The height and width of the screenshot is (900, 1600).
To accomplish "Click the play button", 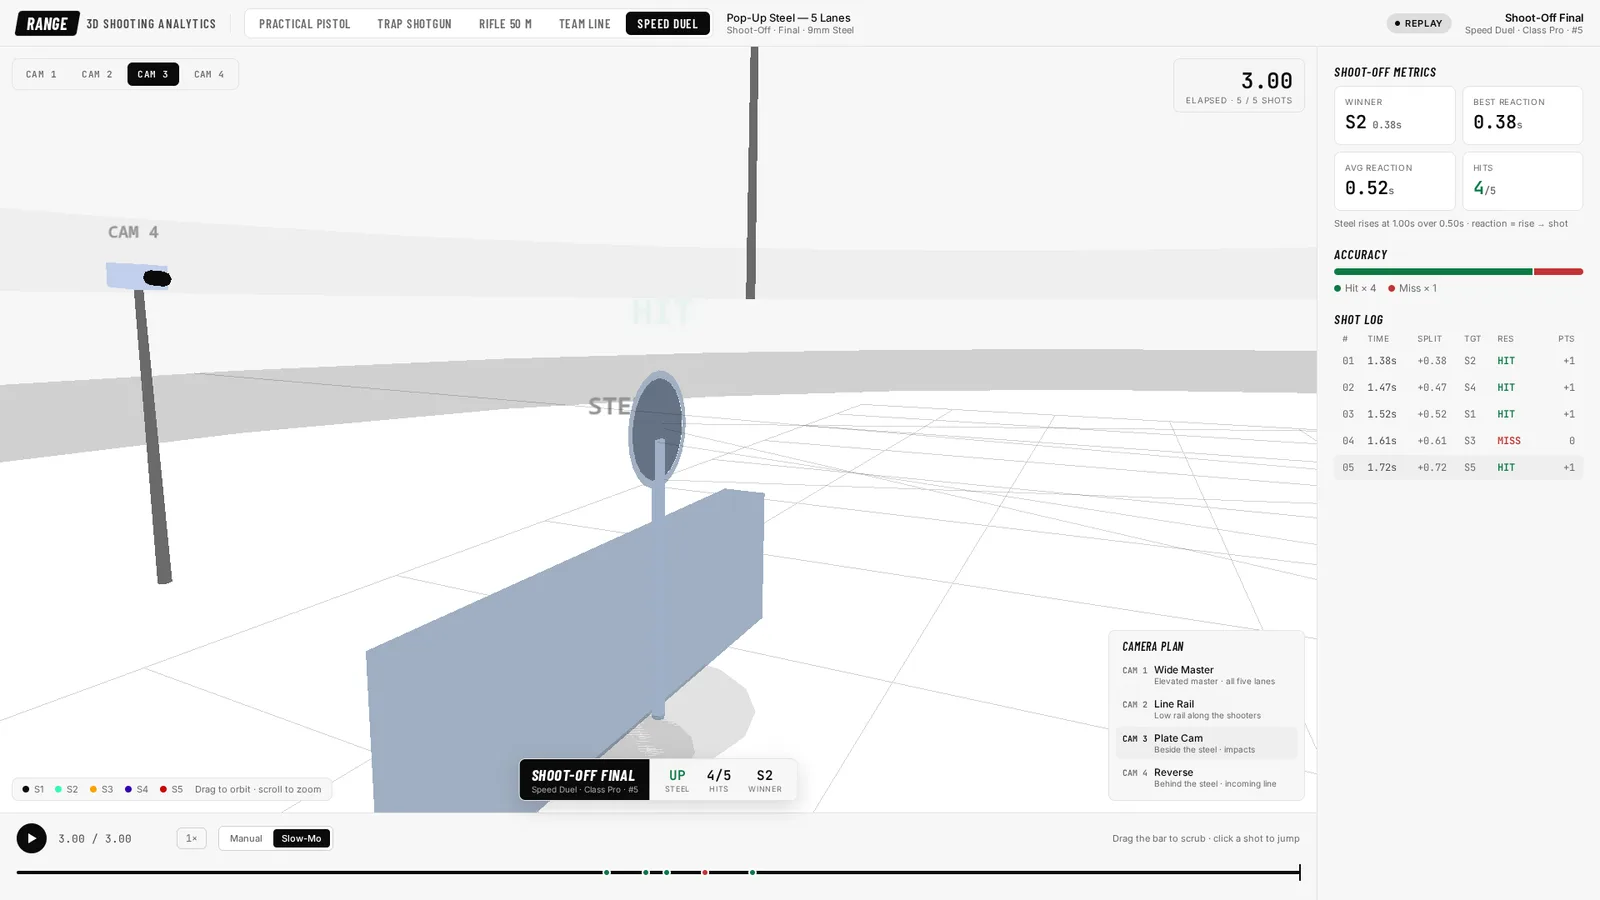I will click(31, 838).
